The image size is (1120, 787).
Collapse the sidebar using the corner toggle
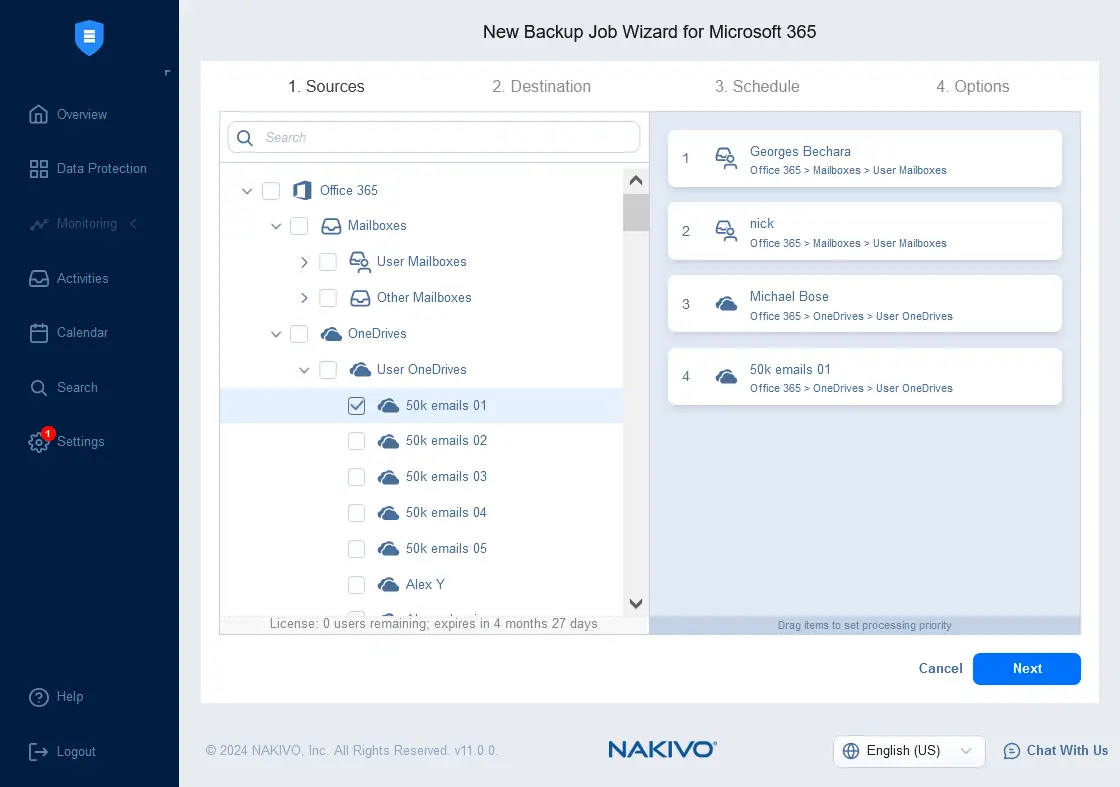167,73
